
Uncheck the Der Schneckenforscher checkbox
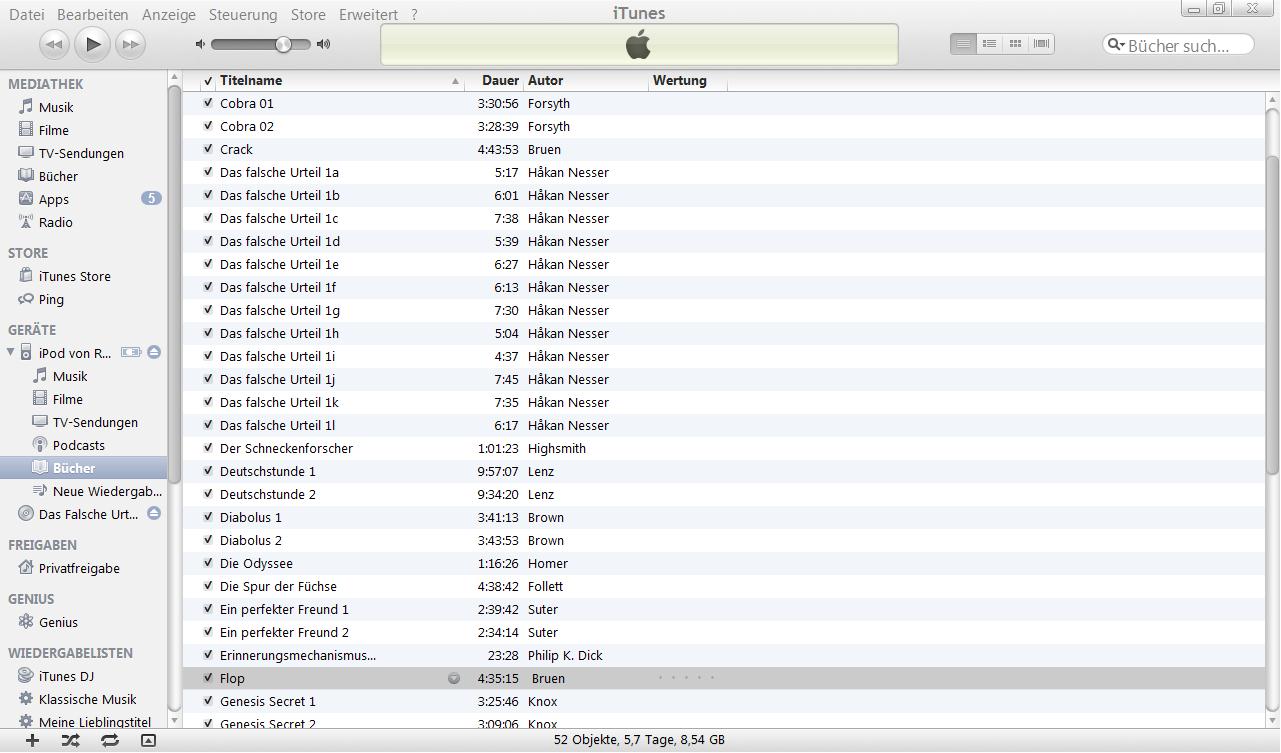208,447
